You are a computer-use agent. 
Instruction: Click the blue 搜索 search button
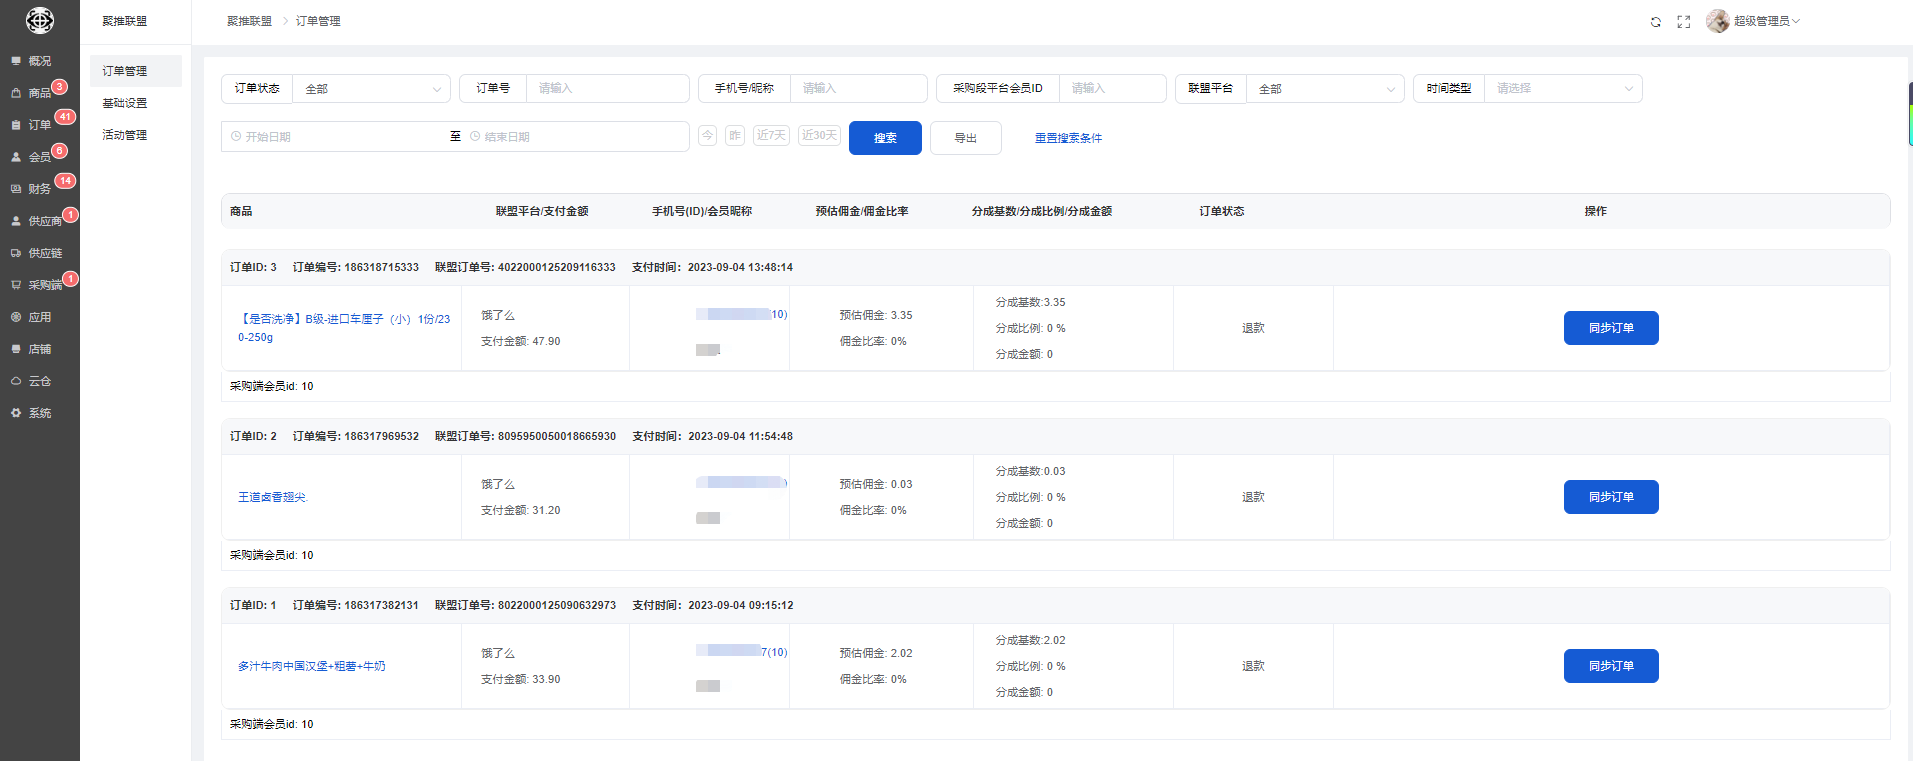pyautogui.click(x=885, y=138)
